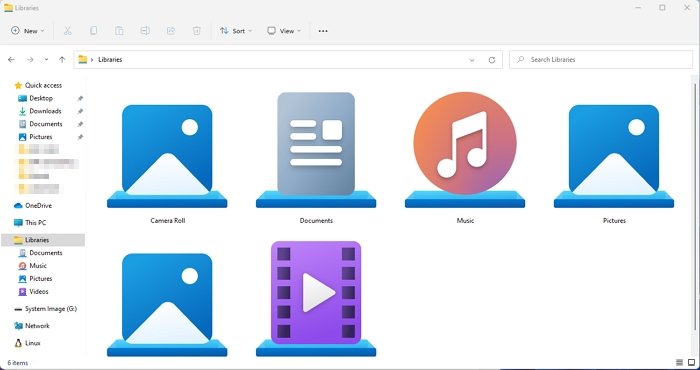Image resolution: width=700 pixels, height=370 pixels.
Task: Open recent locations chevron
Action: [x=46, y=59]
